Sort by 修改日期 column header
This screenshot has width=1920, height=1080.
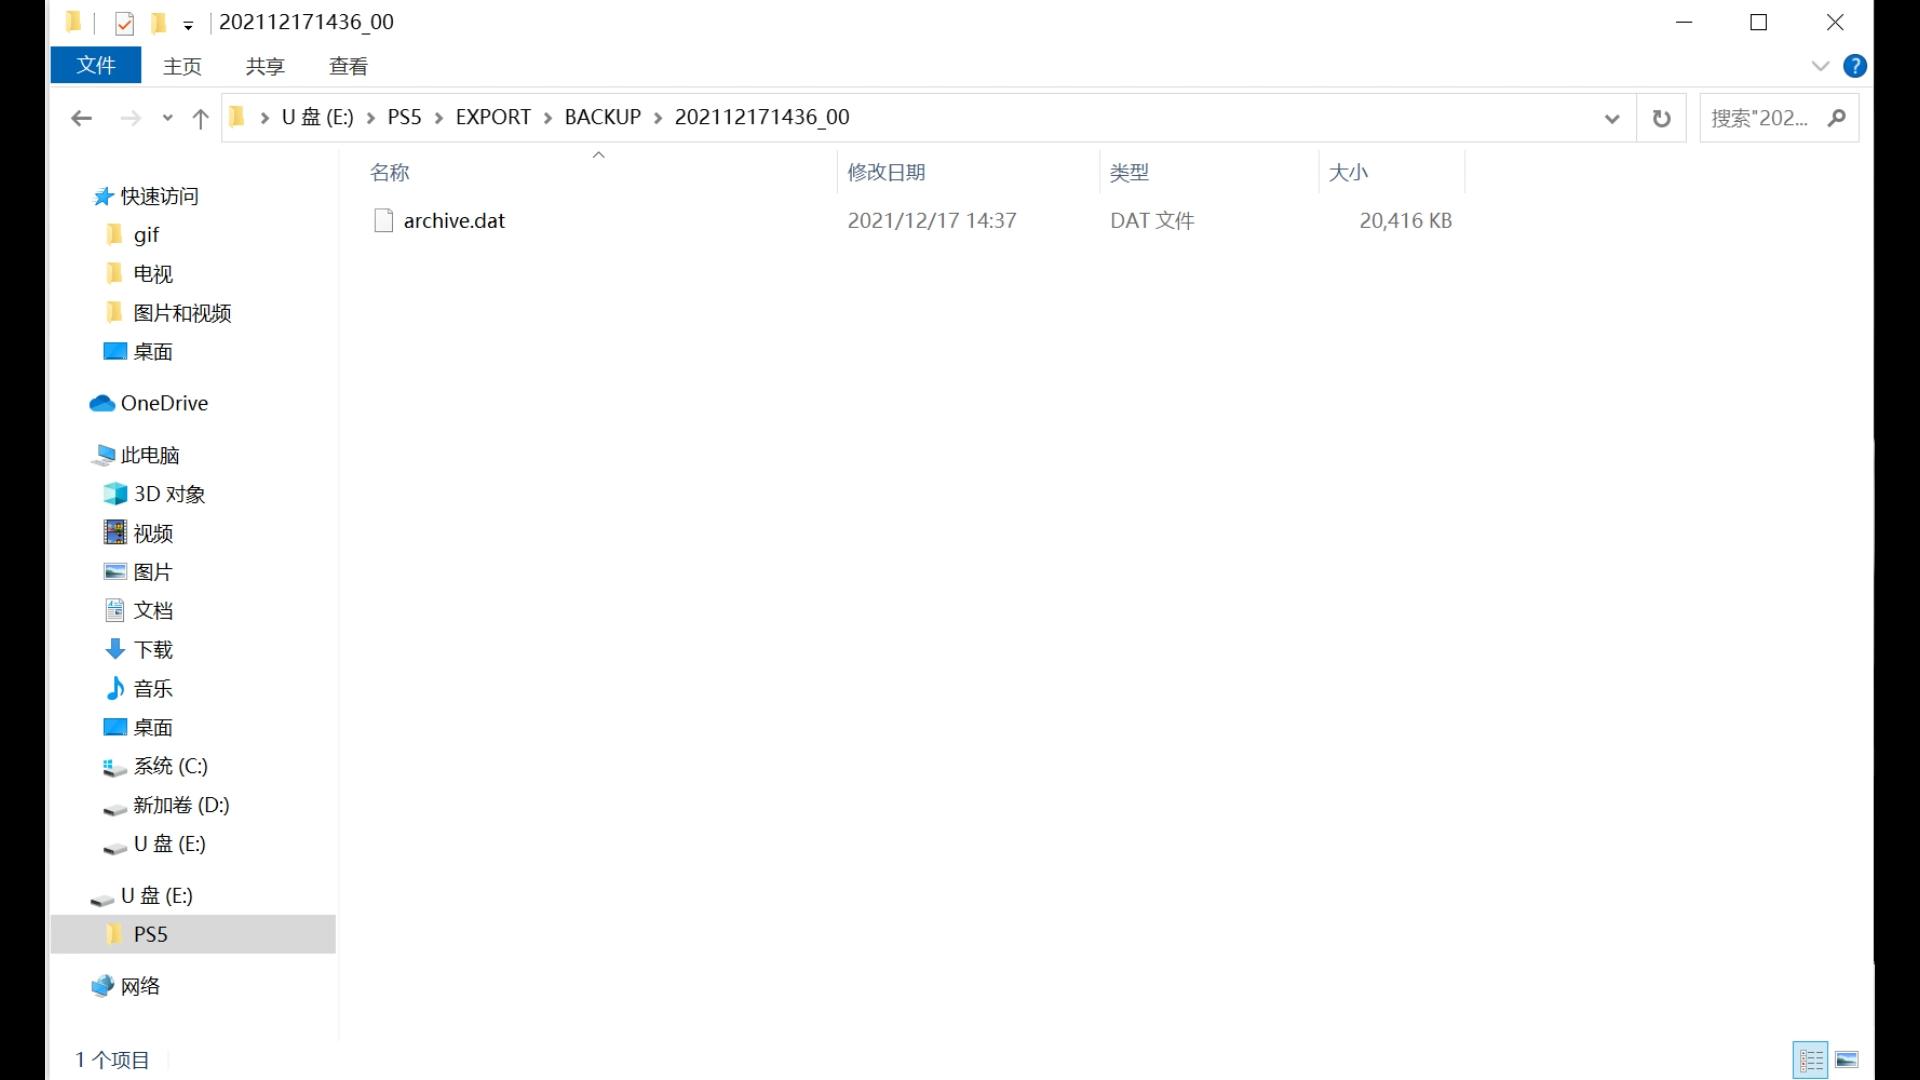[x=886, y=172]
